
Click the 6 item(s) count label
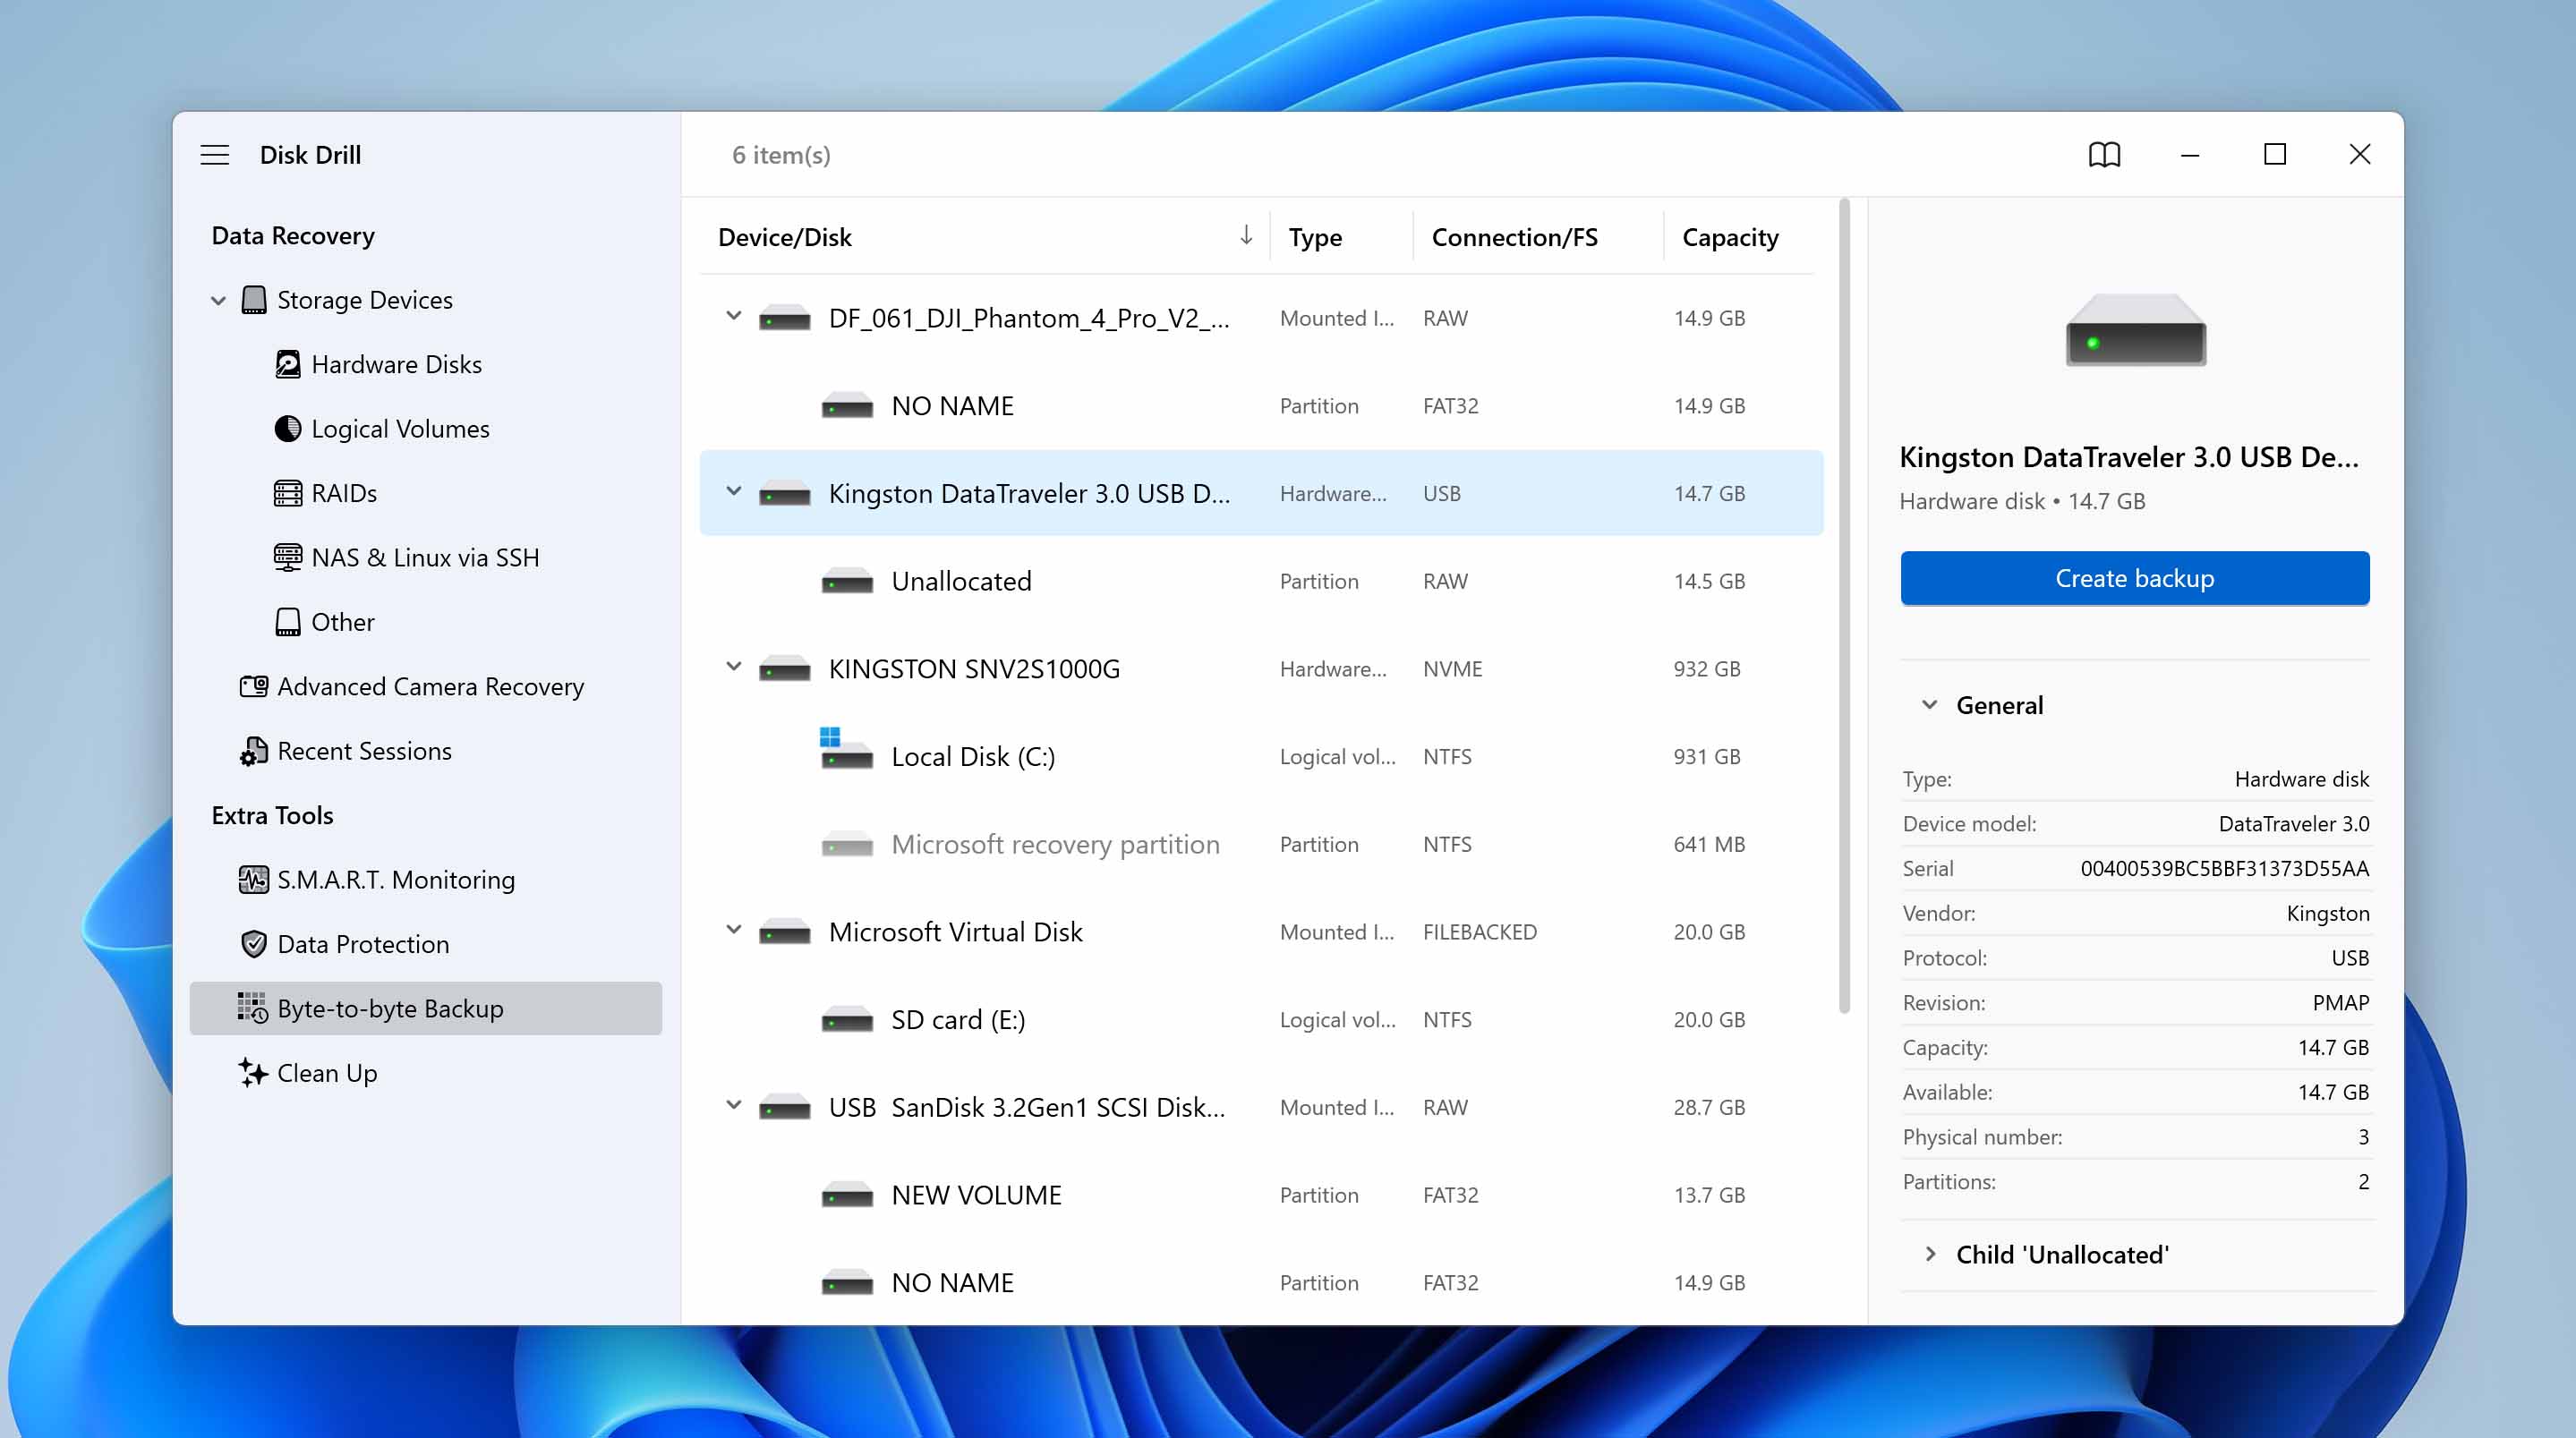click(781, 155)
